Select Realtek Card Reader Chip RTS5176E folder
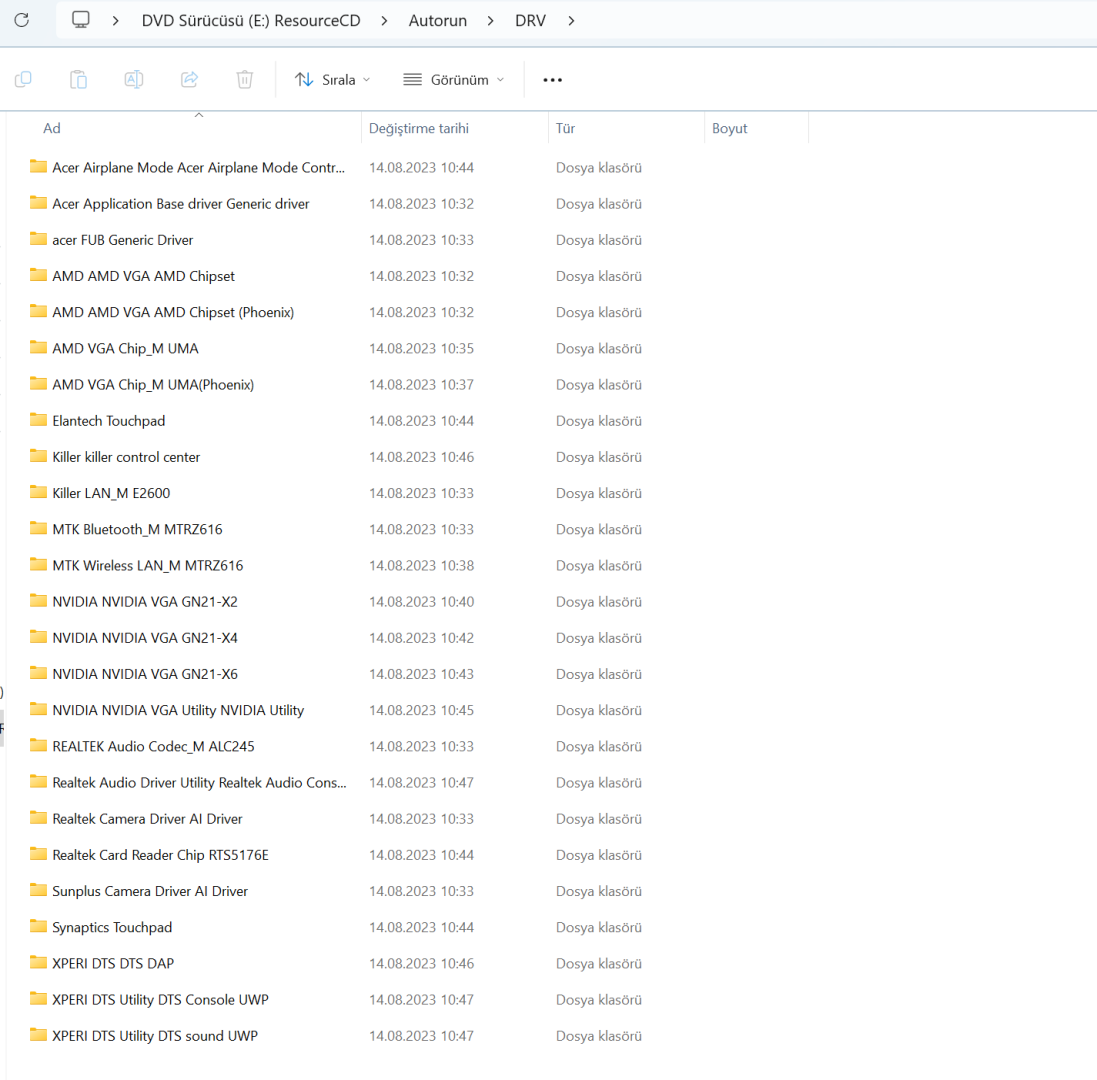Screen dimensions: 1097x1080 (x=160, y=855)
